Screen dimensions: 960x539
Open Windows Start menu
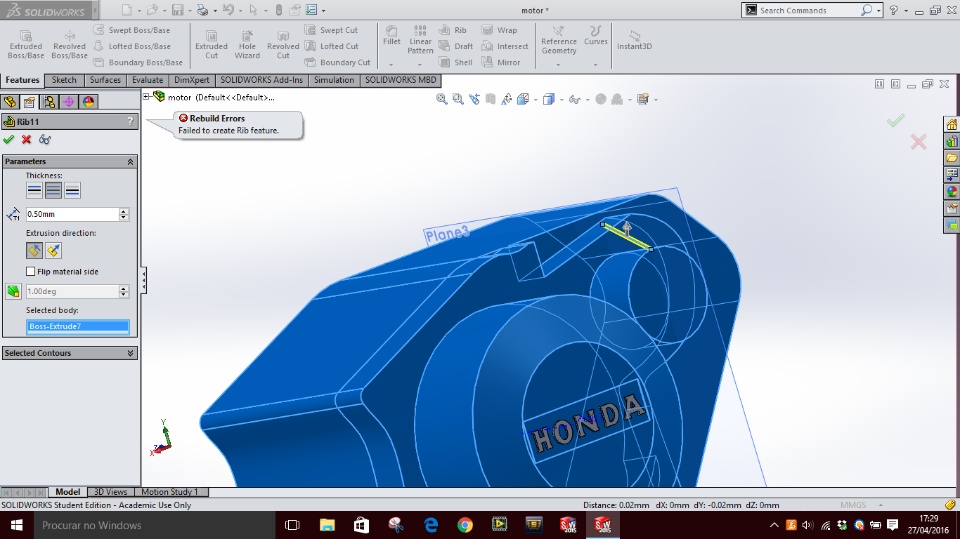(x=17, y=526)
